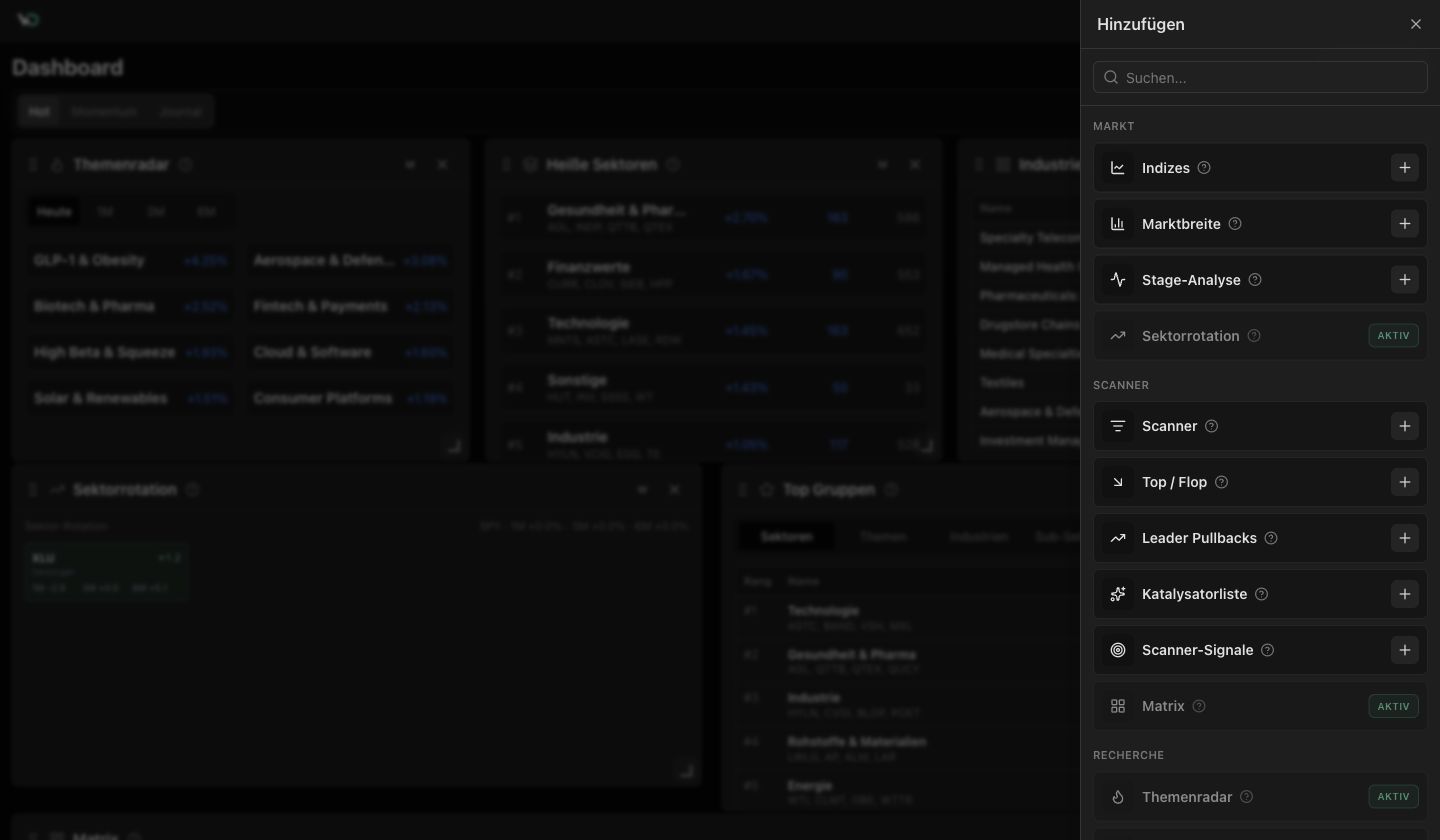Select the Indizes label
Image resolution: width=1440 pixels, height=840 pixels.
(1166, 168)
